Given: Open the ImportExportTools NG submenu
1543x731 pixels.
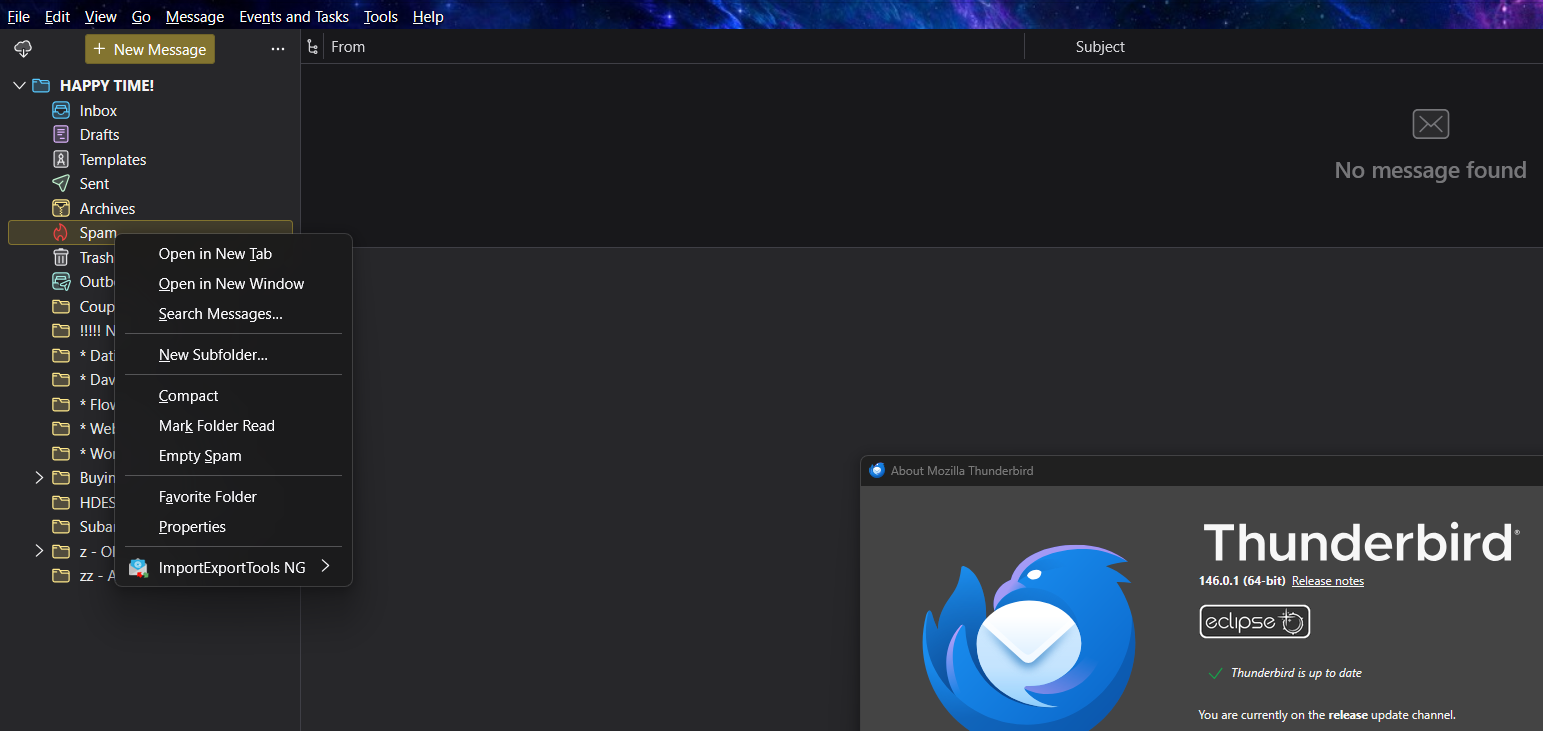Looking at the screenshot, I should click(232, 568).
